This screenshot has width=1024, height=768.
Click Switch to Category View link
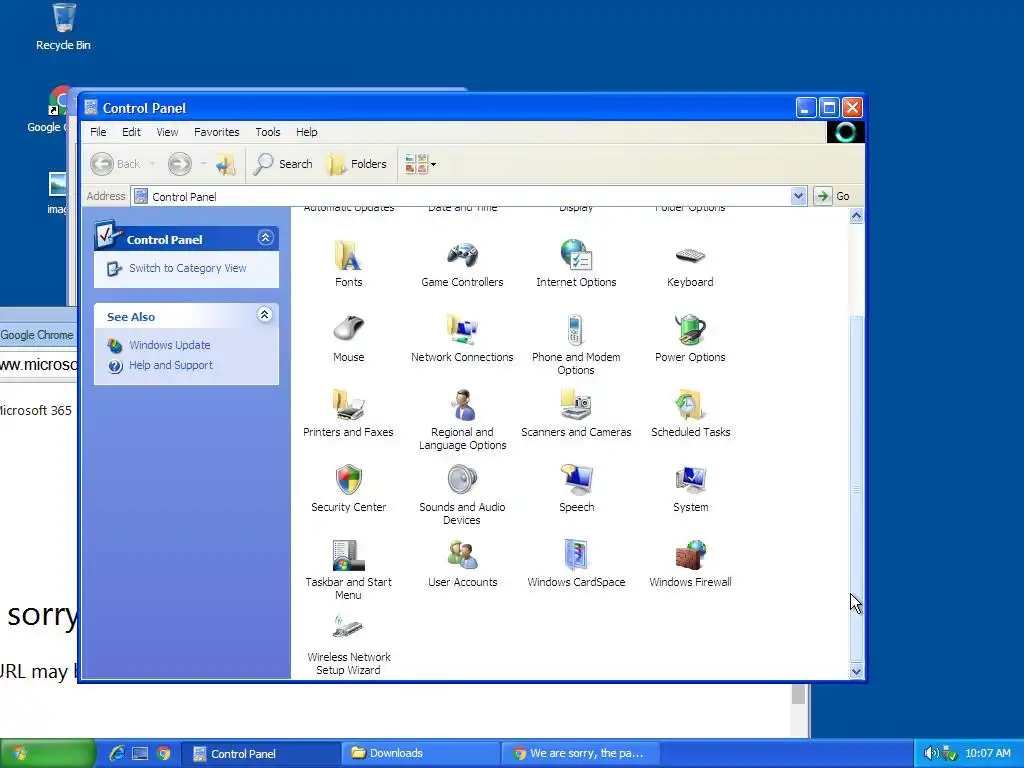(x=187, y=268)
